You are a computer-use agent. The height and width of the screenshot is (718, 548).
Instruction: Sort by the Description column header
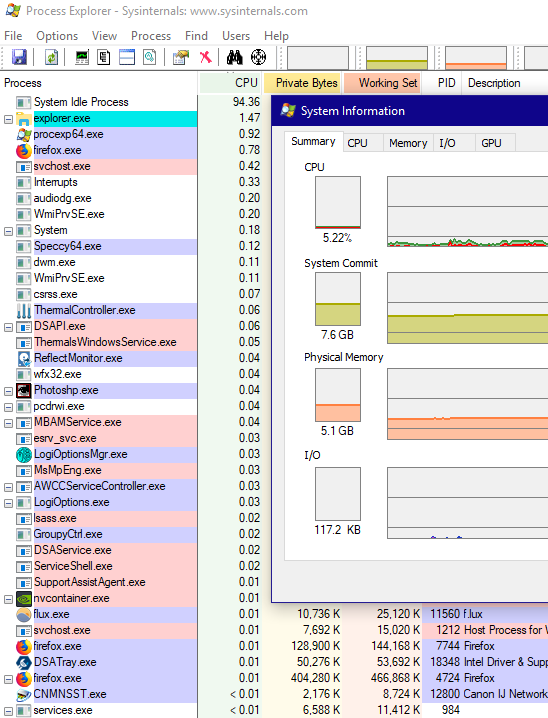[505, 83]
